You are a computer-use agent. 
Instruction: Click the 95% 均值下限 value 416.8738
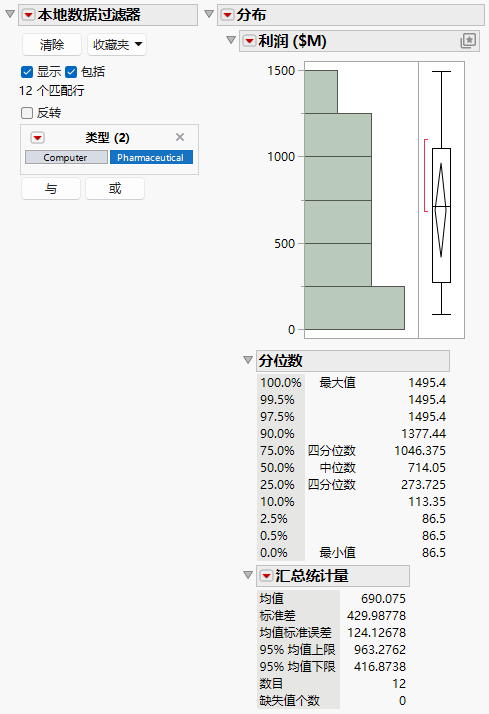pos(380,667)
